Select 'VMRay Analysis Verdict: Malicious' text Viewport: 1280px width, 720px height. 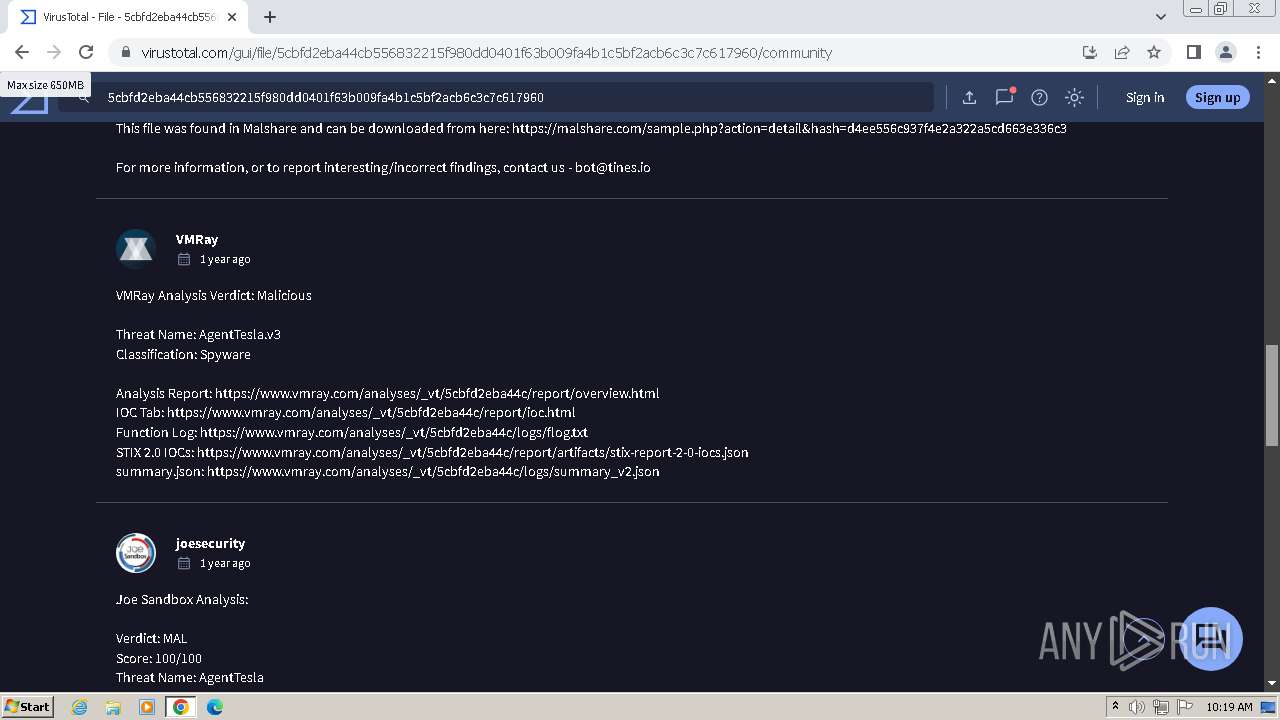(214, 295)
